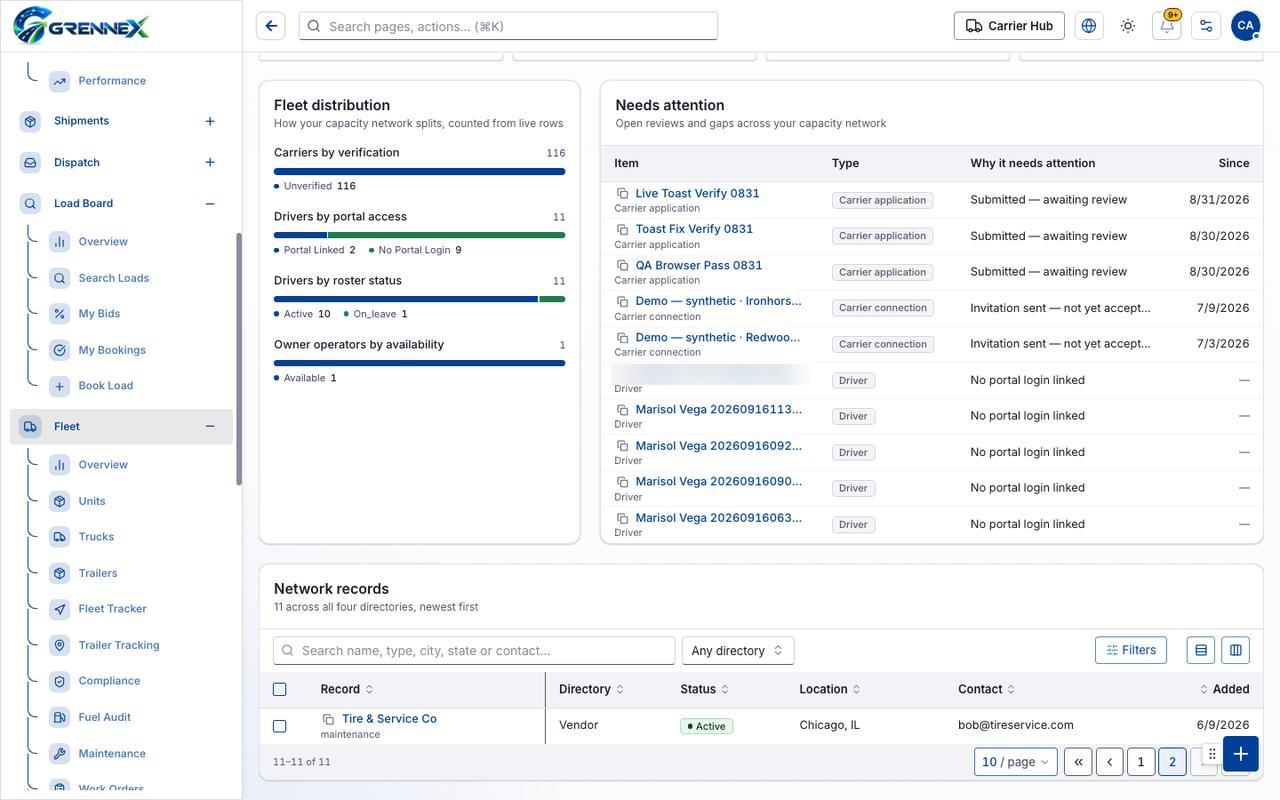The image size is (1280, 800).
Task: Click the Grennex logo
Action: point(81,26)
